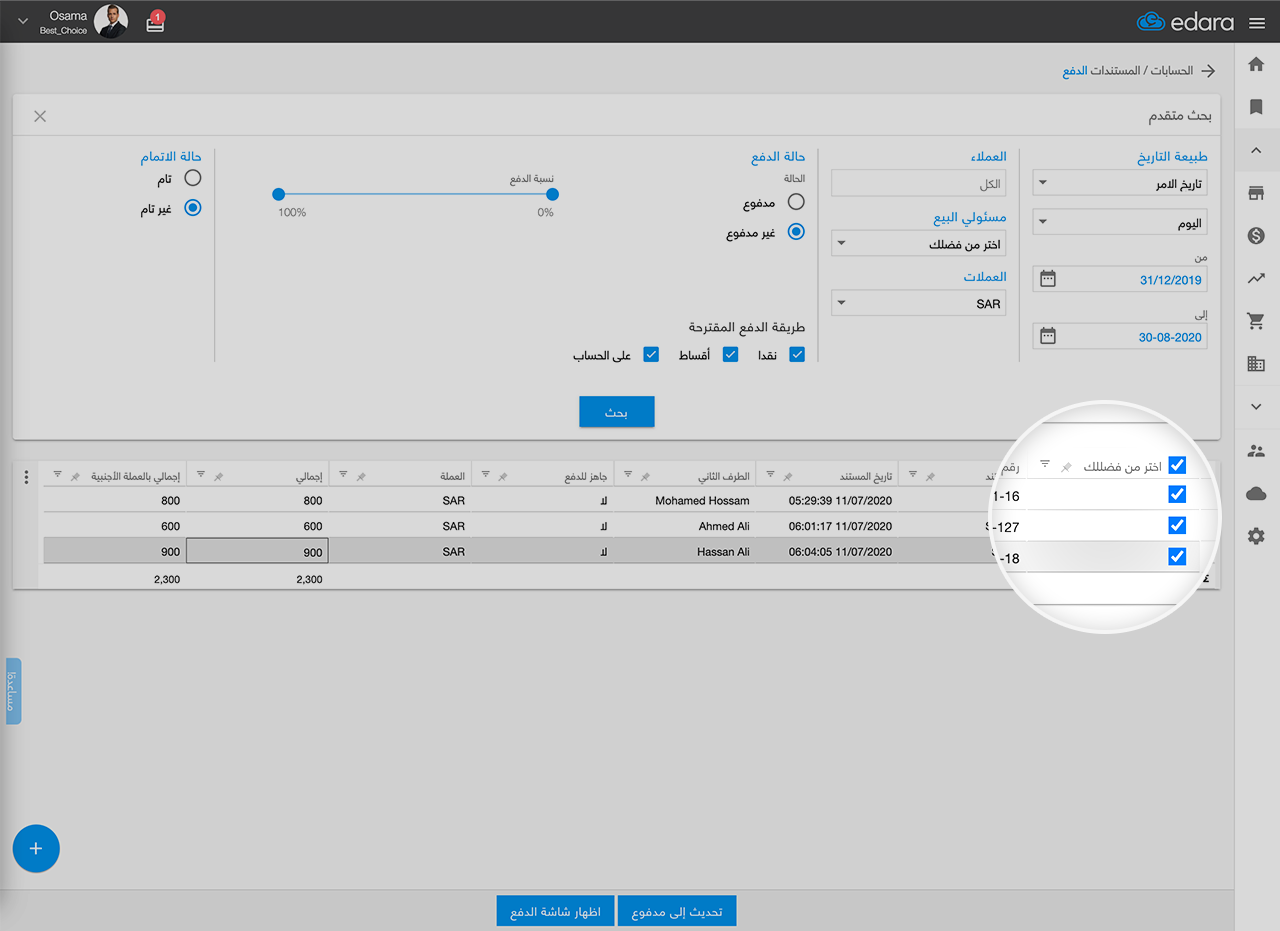This screenshot has width=1280, height=931.
Task: Open calendar picker for 31/12/2019 date
Action: pos(1047,279)
